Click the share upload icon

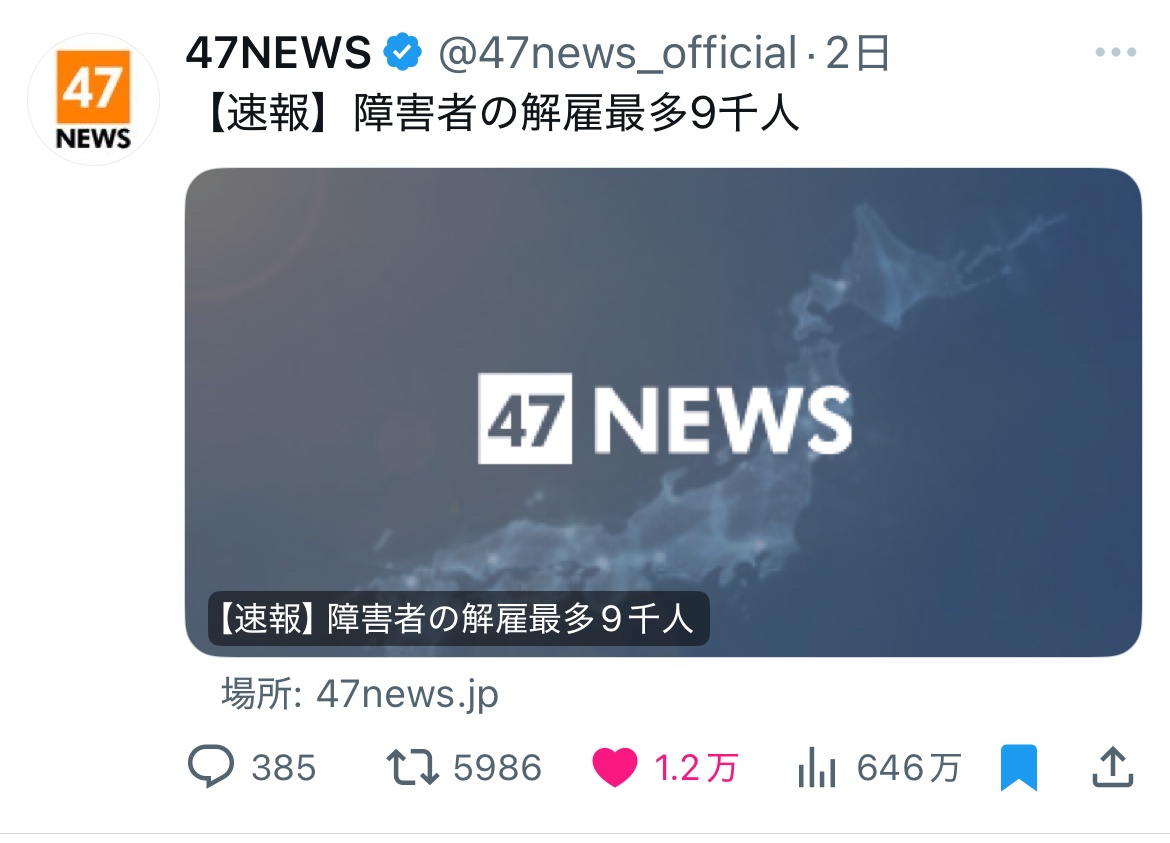pos(1113,767)
